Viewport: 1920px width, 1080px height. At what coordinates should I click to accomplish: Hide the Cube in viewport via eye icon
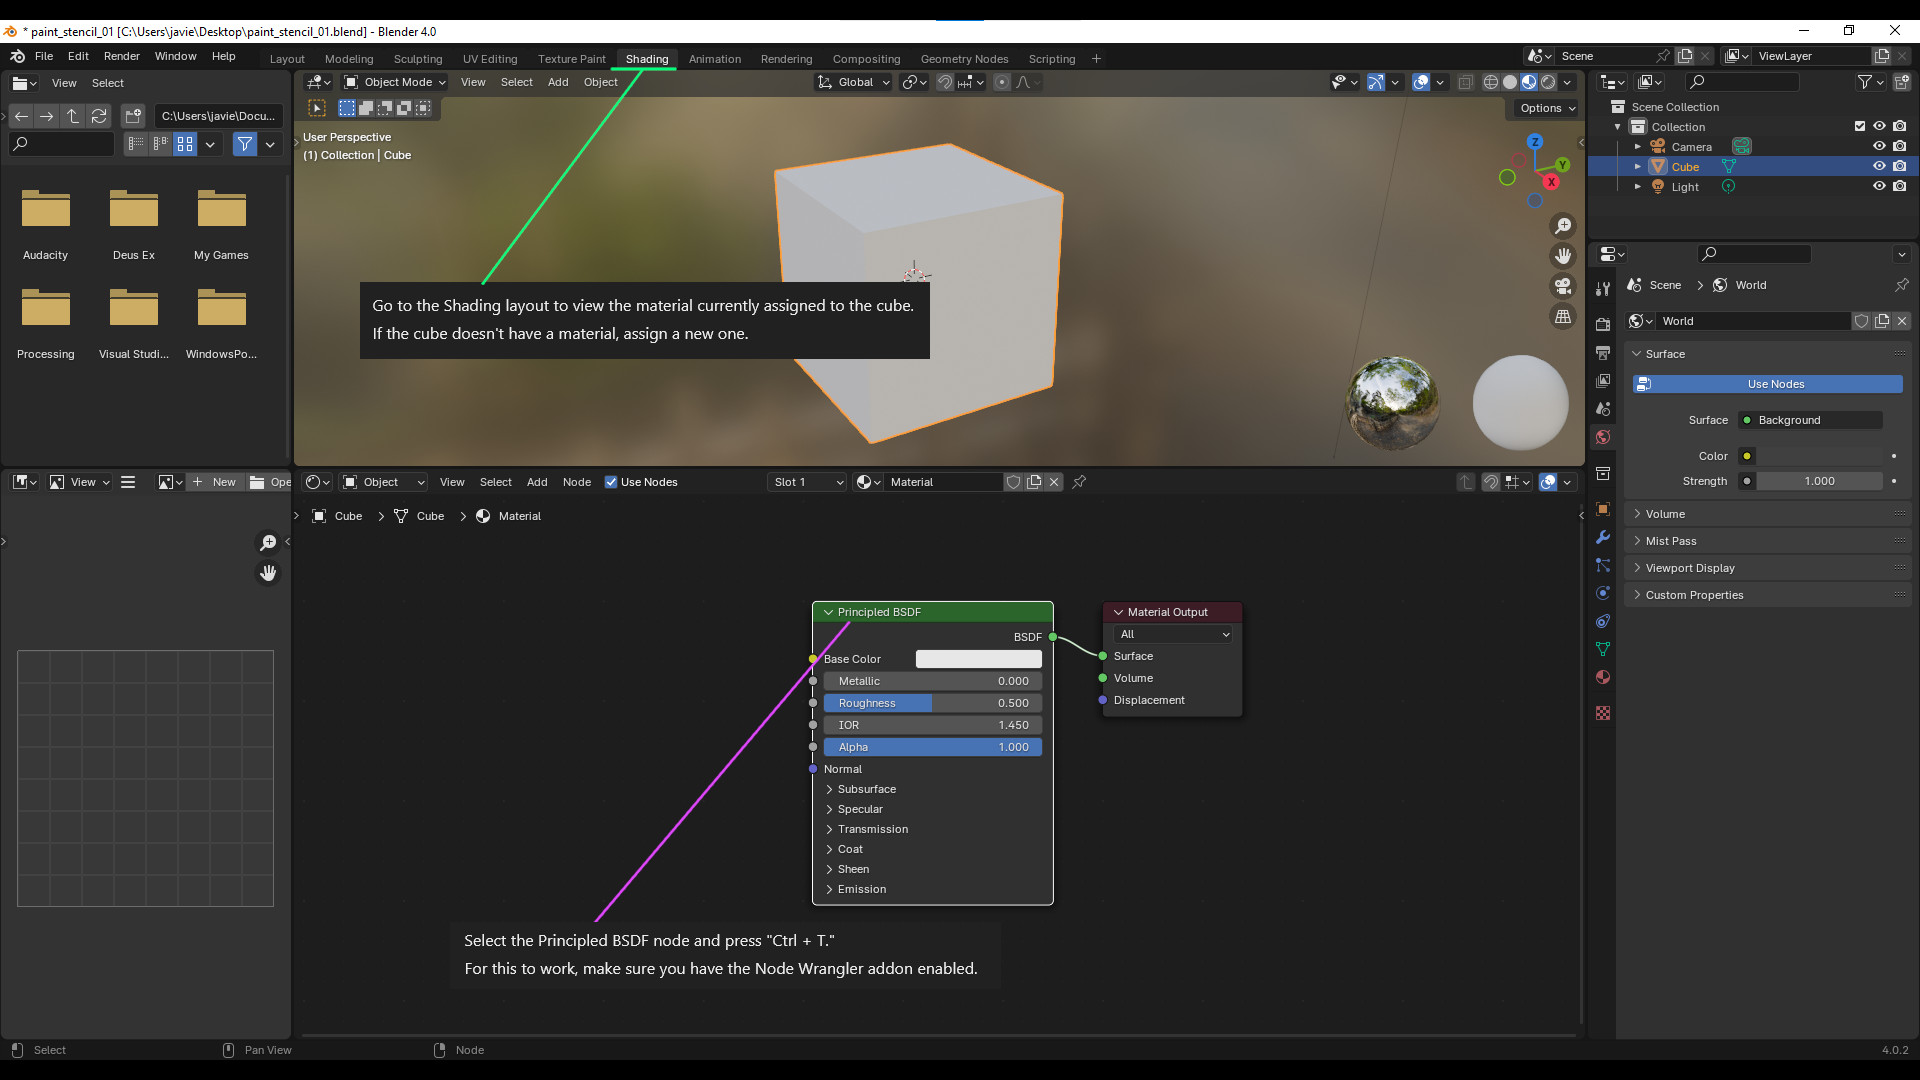1879,166
